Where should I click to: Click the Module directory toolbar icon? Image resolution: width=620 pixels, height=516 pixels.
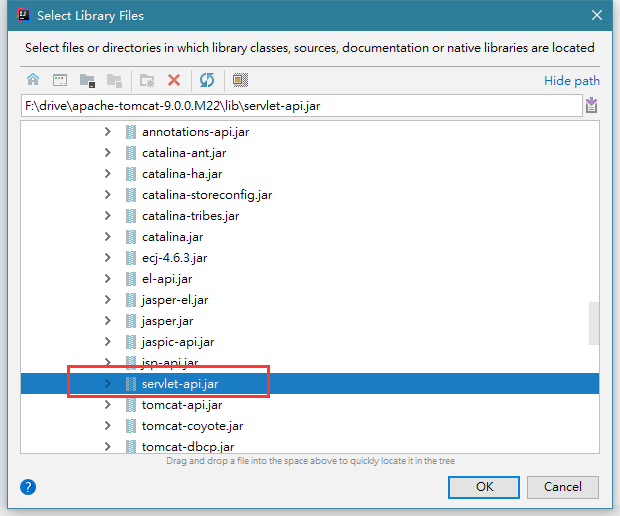pyautogui.click(x=114, y=80)
